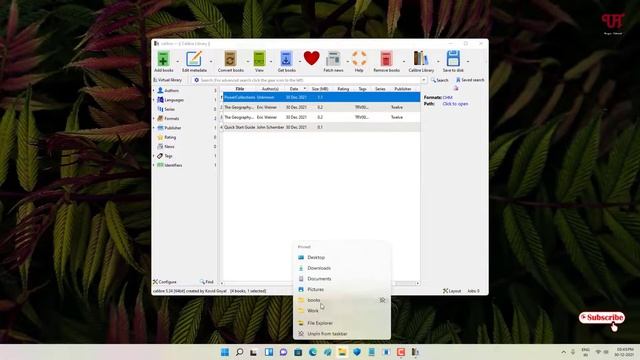Sort by the Size (MB) column header

320,89
